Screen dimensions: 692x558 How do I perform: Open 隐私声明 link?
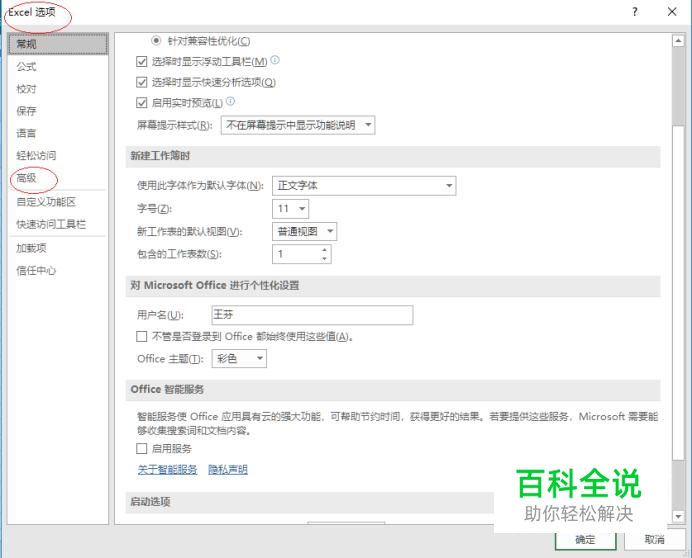click(x=228, y=469)
